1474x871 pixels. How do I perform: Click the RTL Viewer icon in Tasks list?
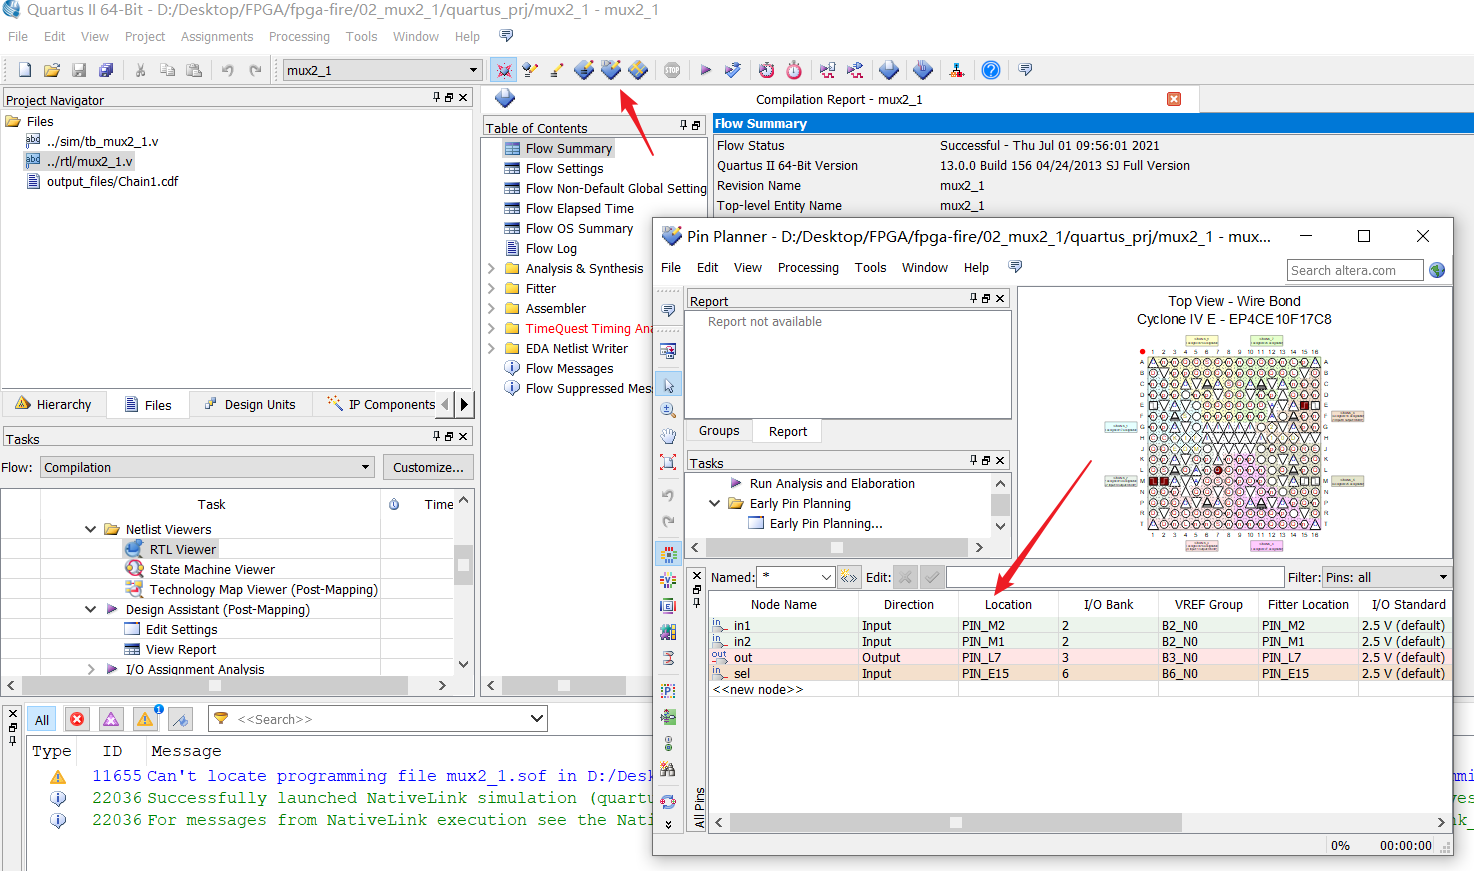134,549
